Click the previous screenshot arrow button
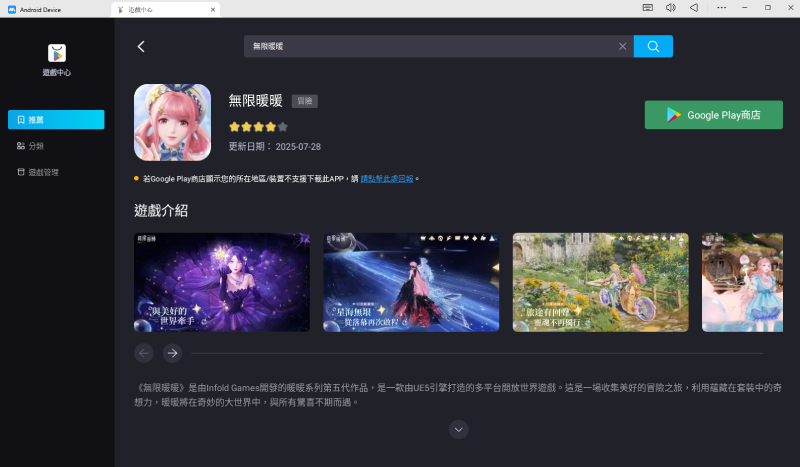Viewport: 800px width, 467px height. pos(144,353)
